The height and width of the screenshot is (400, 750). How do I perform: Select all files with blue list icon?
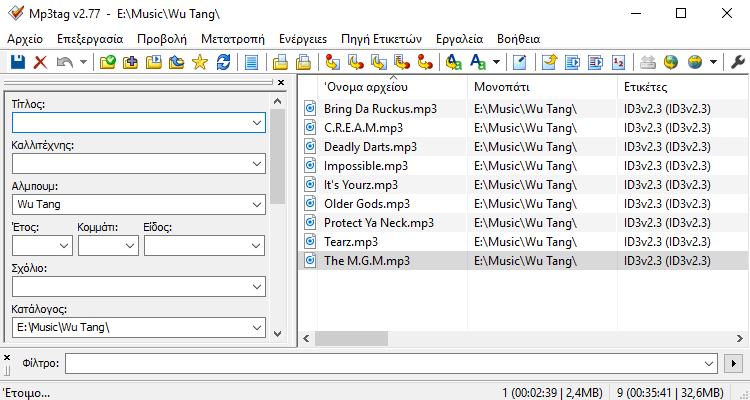coord(251,62)
